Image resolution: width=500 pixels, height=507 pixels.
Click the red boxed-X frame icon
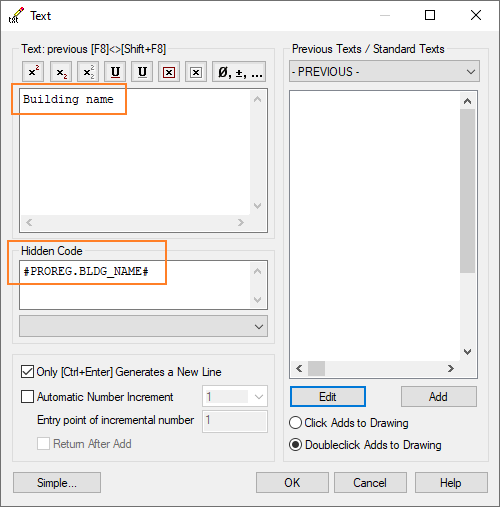(x=169, y=72)
